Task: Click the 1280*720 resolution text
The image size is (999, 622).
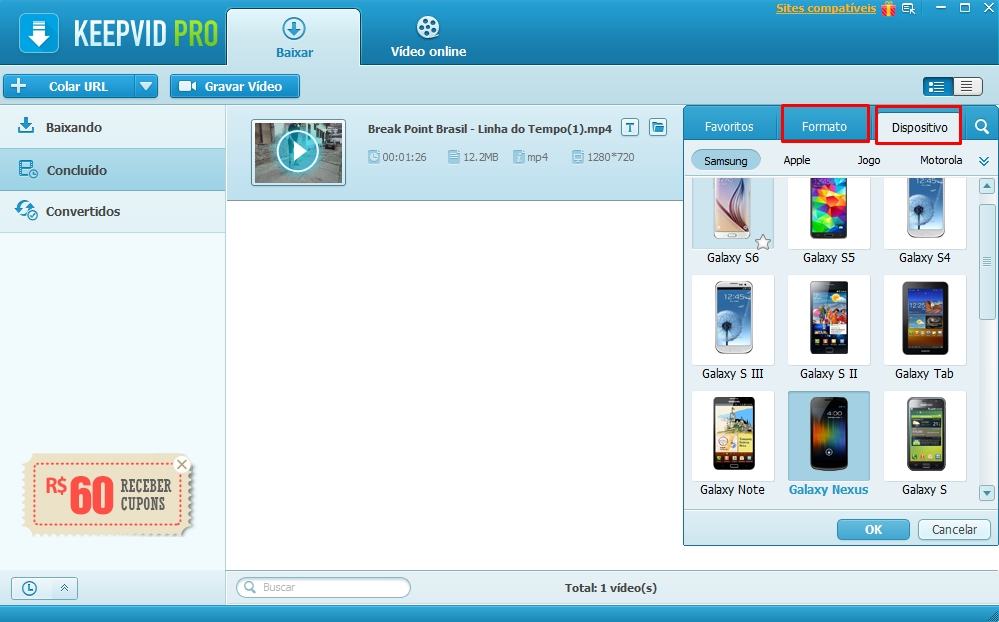Action: tap(610, 157)
